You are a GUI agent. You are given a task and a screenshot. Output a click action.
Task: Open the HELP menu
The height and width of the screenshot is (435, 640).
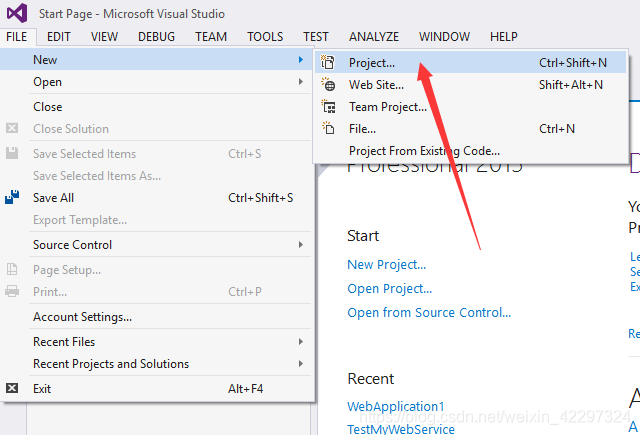504,37
